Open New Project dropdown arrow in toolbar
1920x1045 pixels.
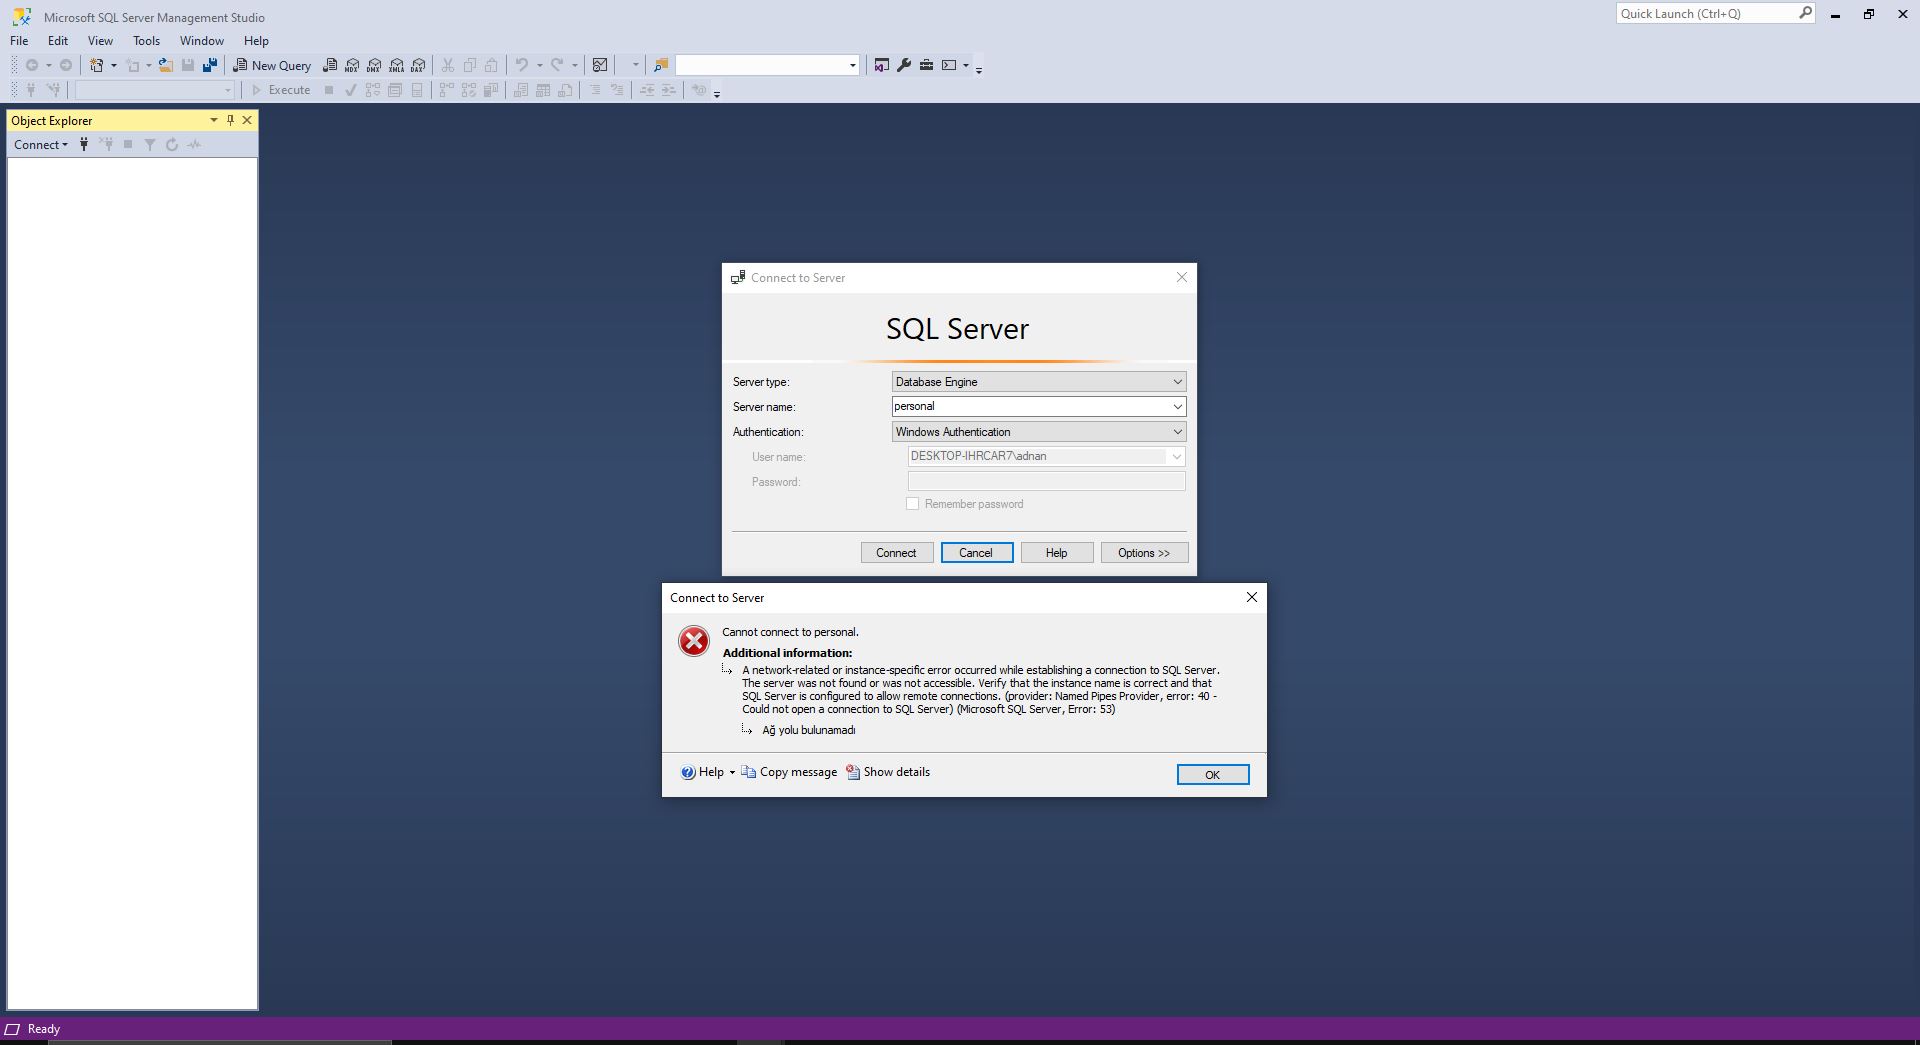coord(113,65)
